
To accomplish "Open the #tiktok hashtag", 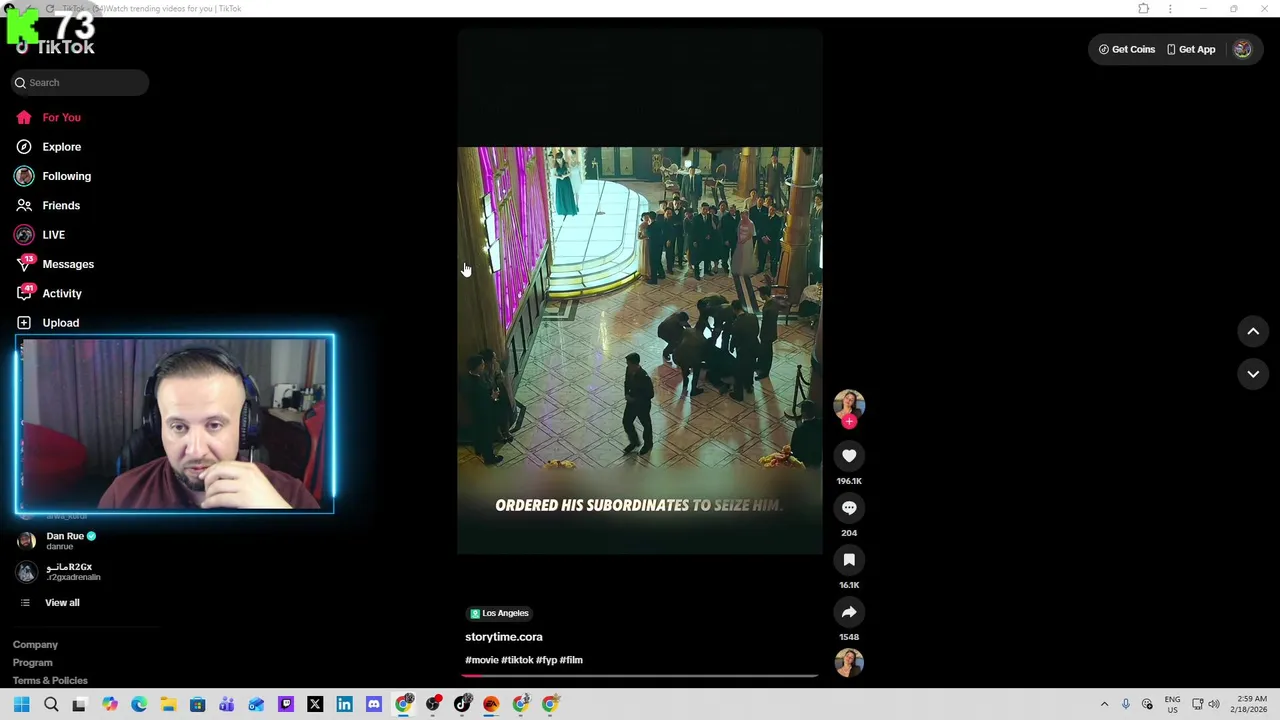I will point(517,660).
